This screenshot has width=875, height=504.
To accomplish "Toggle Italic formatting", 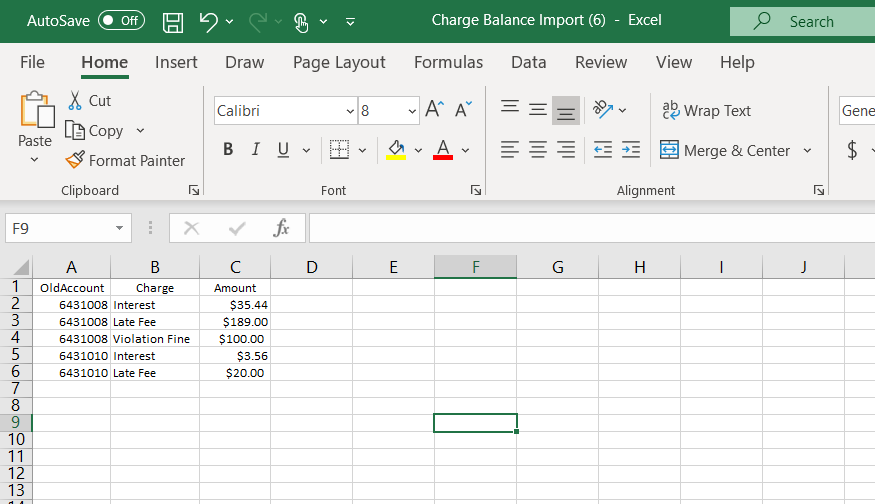I will (x=255, y=150).
